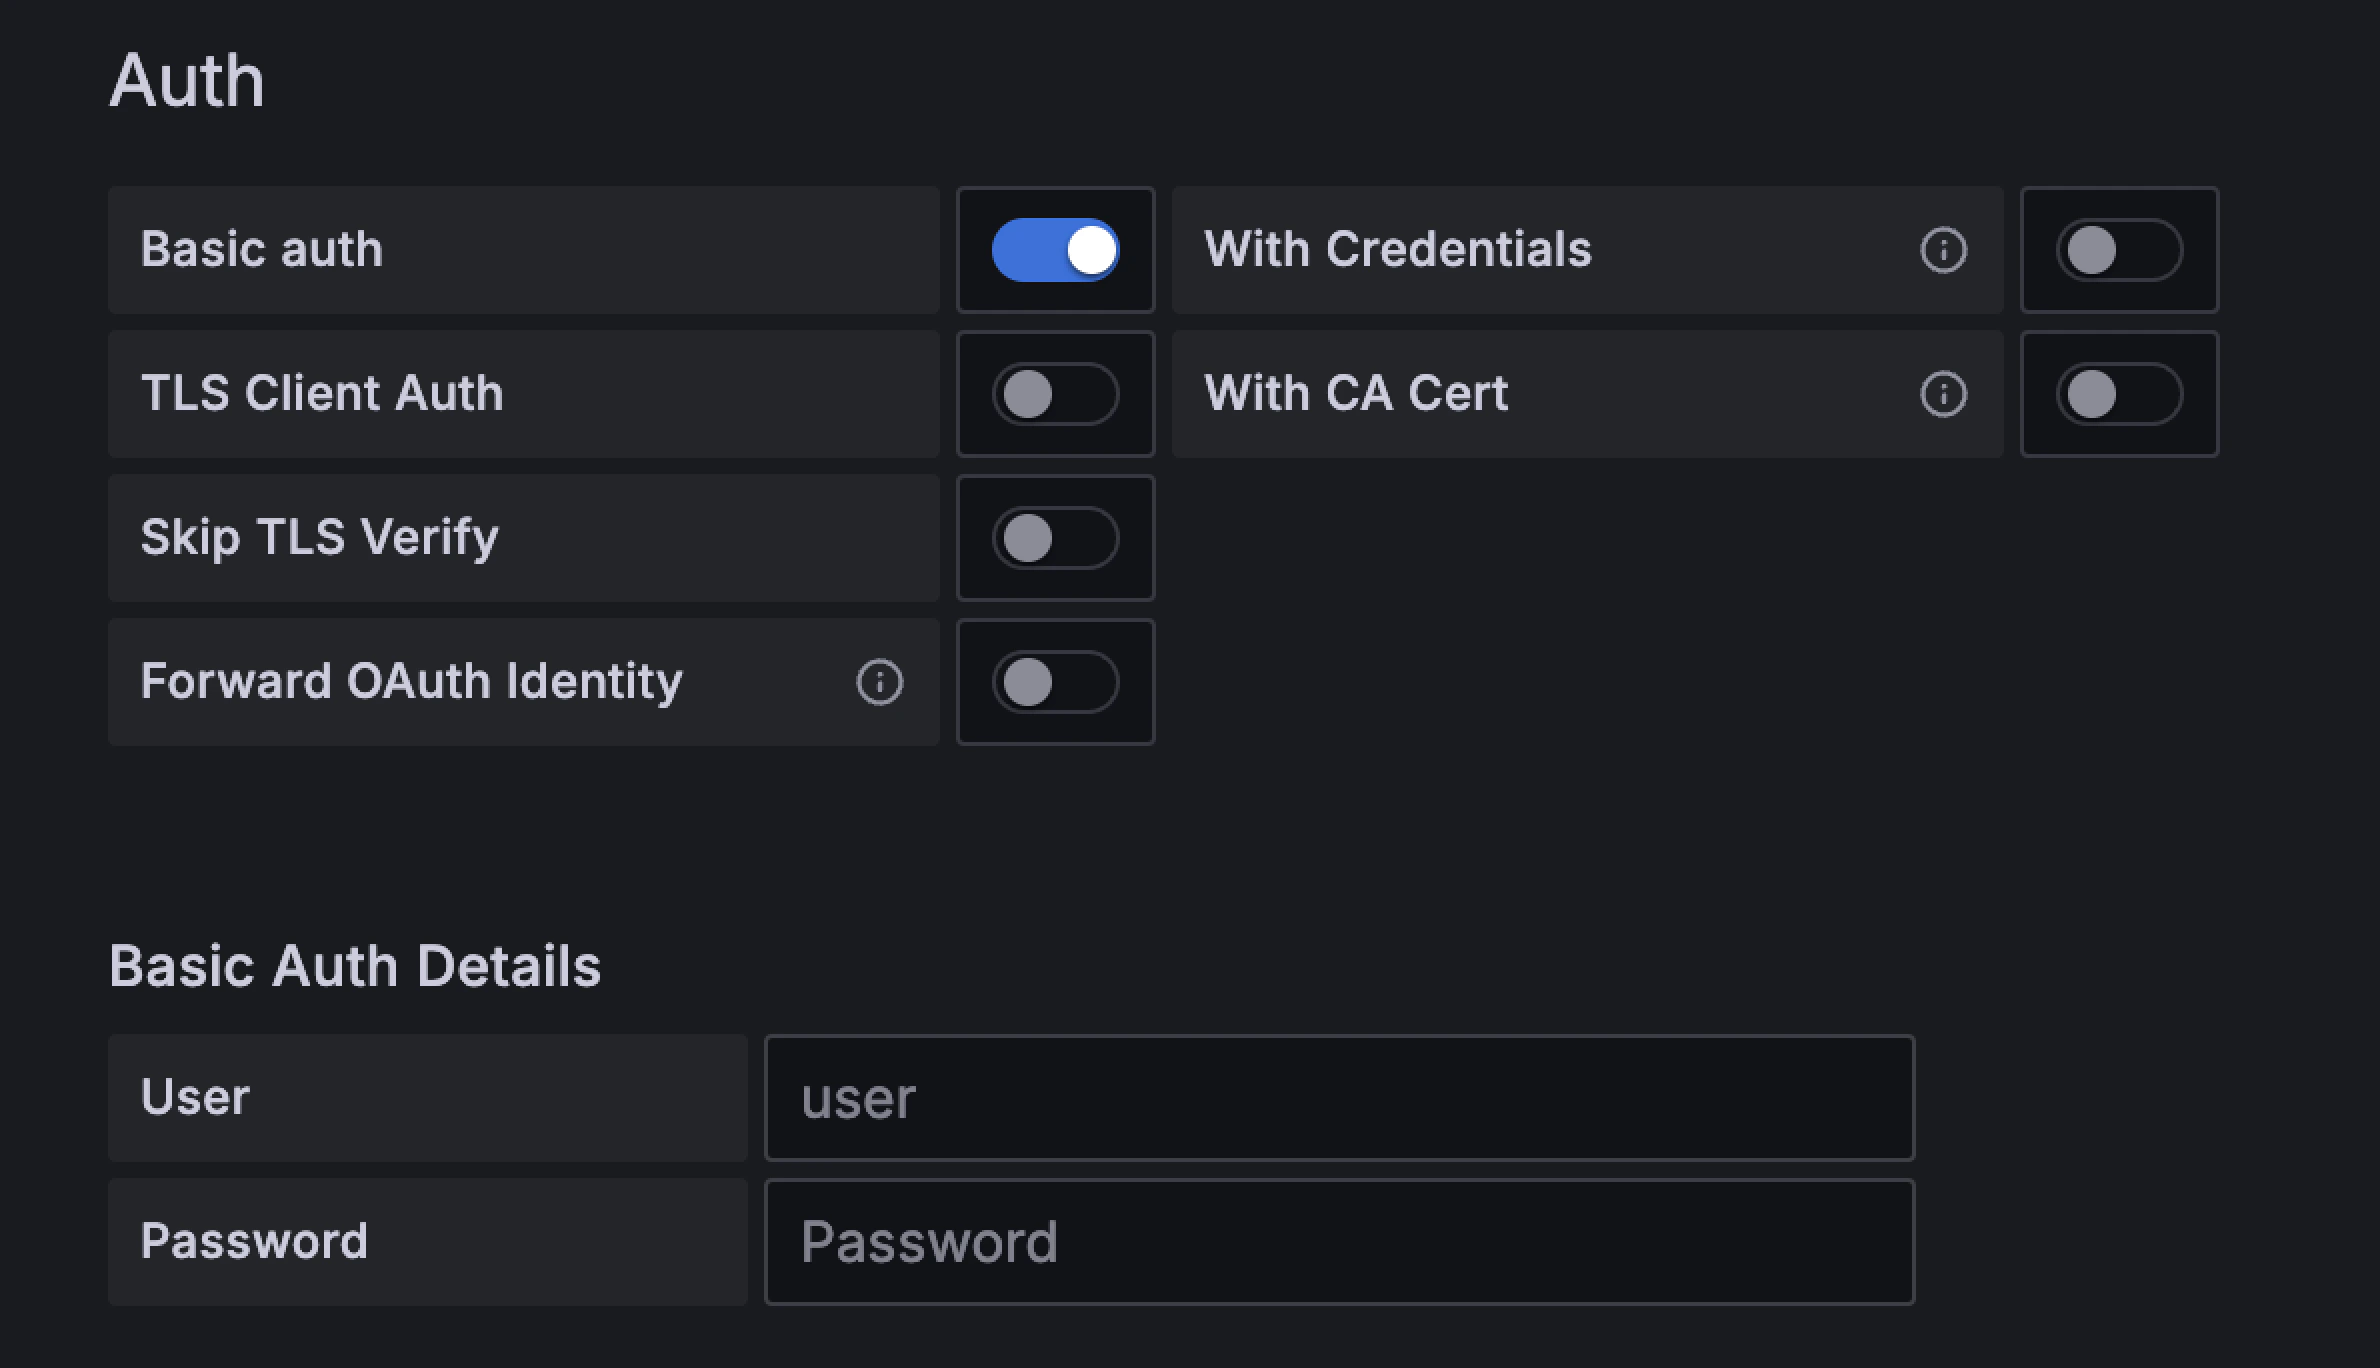Click inside the Password text field
2380x1368 pixels.
[x=1340, y=1241]
